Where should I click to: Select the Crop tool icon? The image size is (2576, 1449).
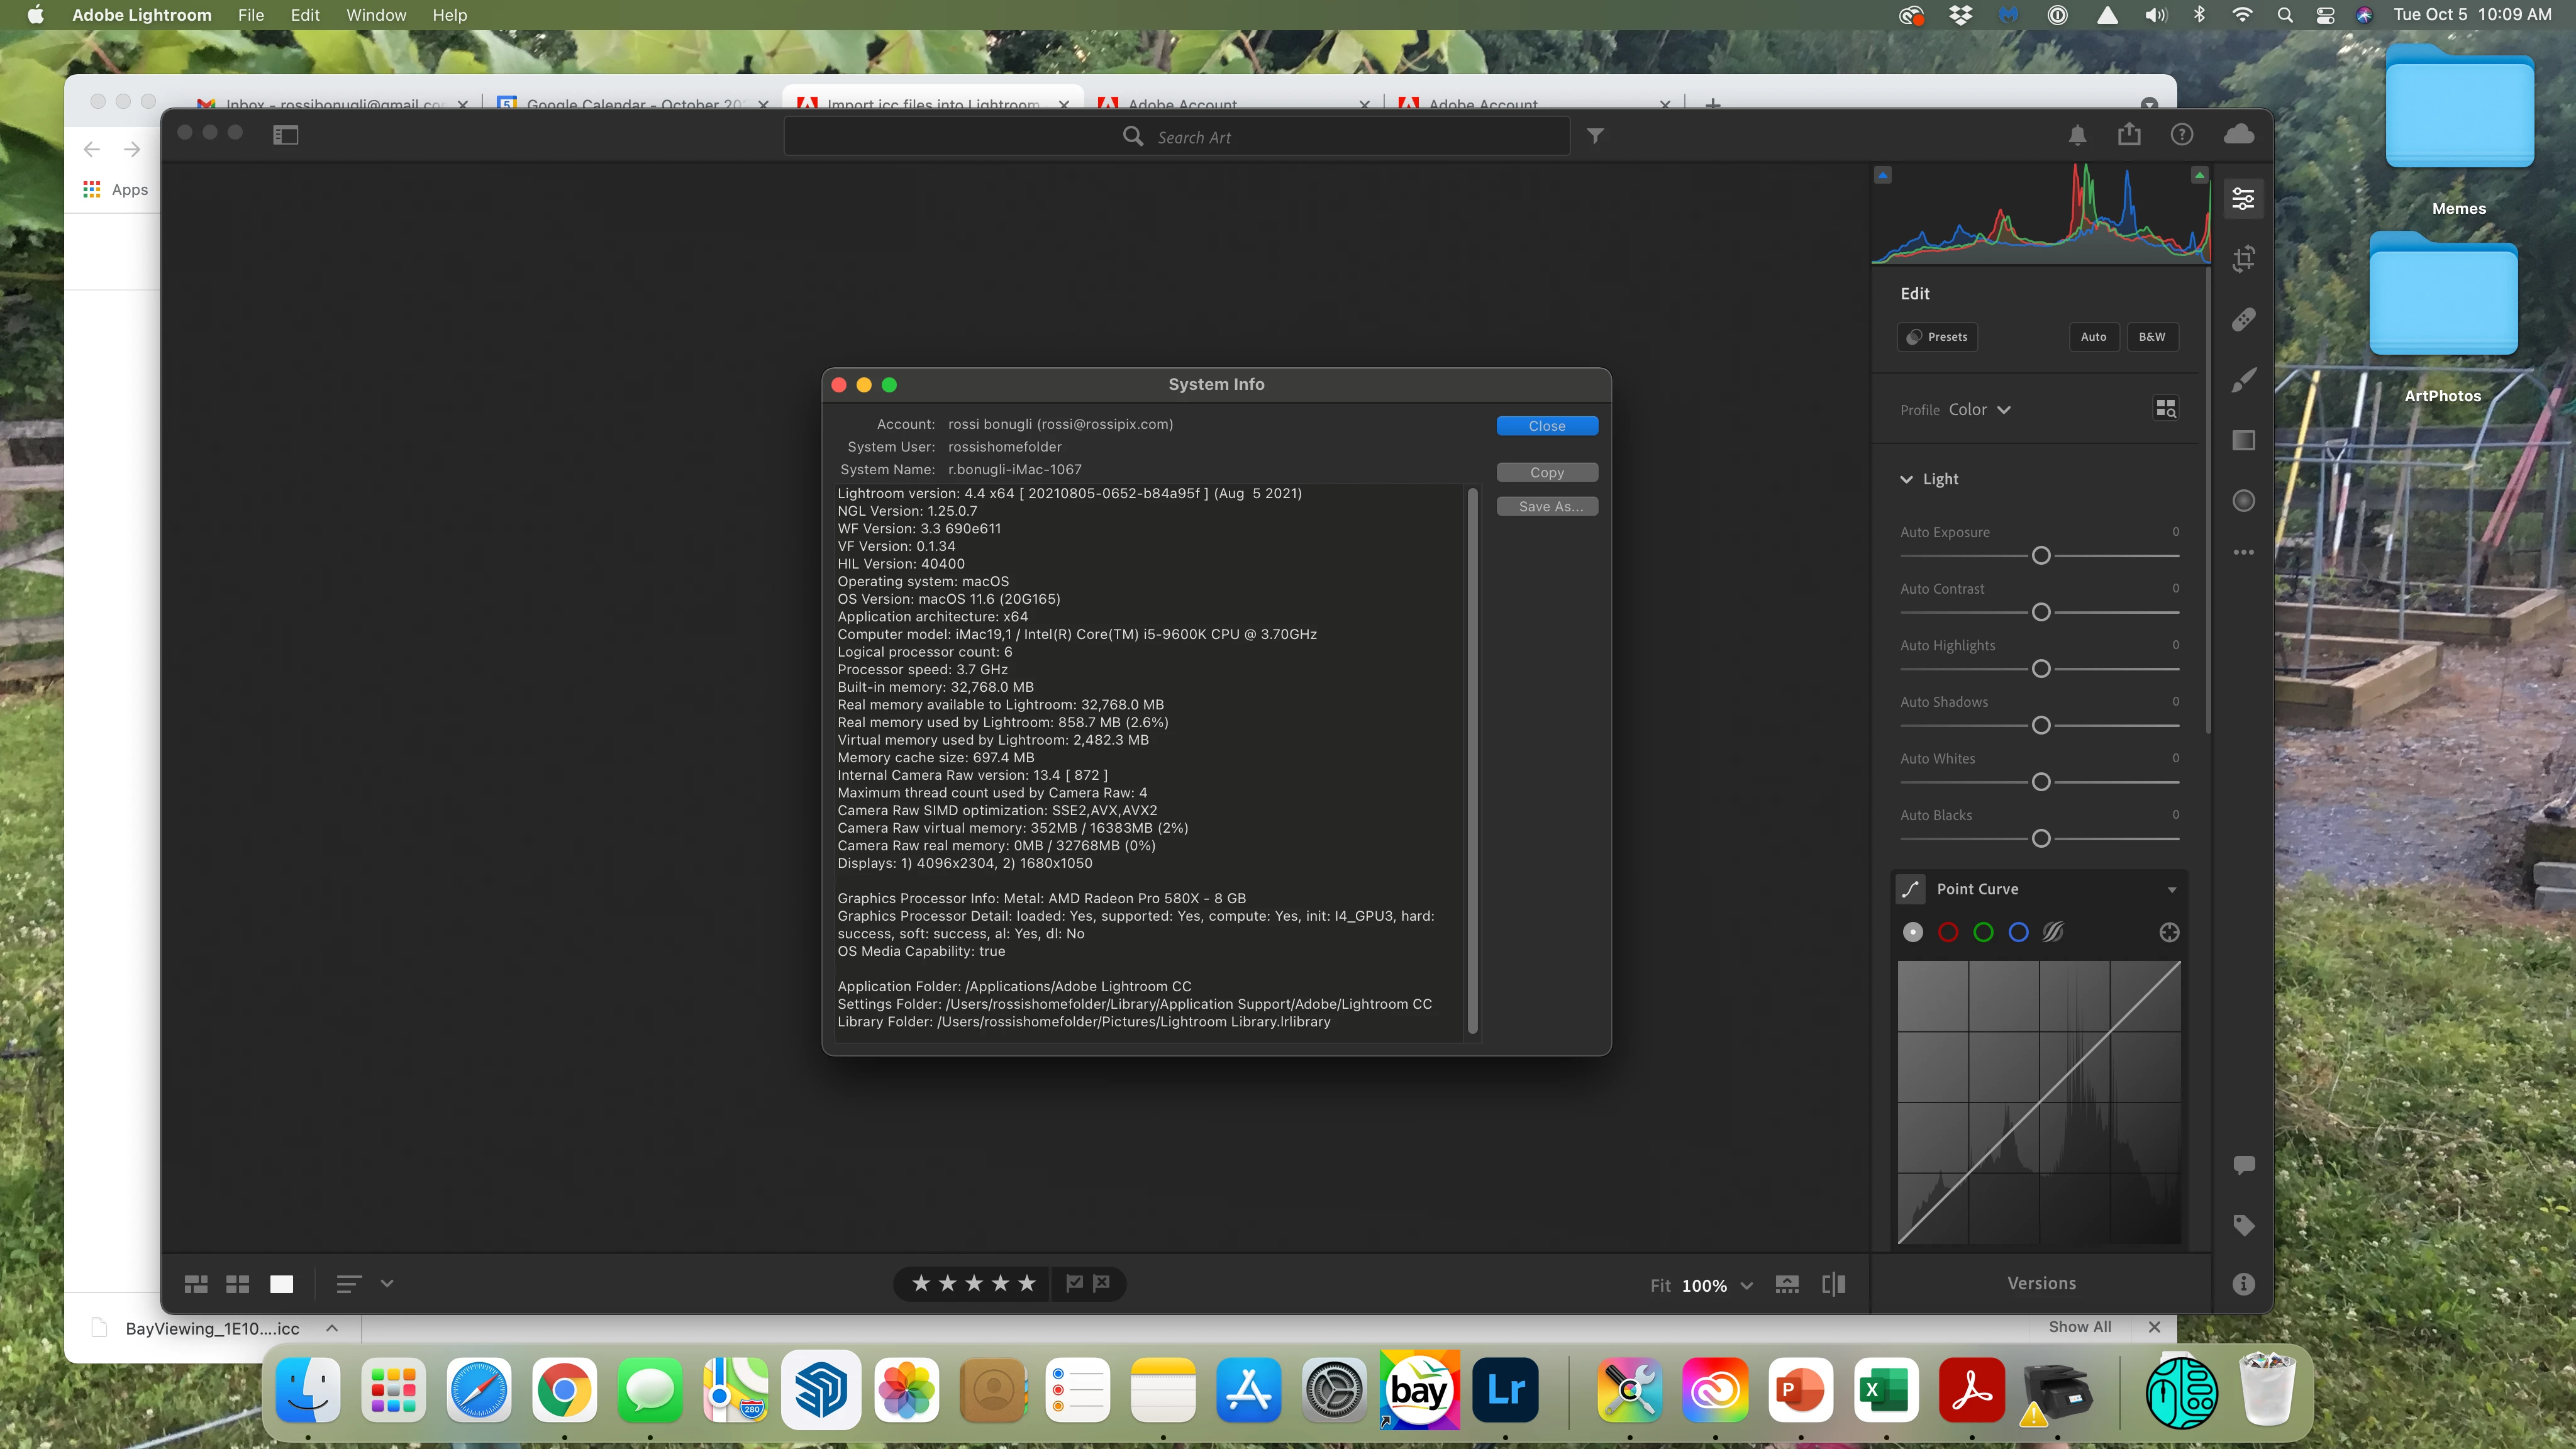point(2243,259)
